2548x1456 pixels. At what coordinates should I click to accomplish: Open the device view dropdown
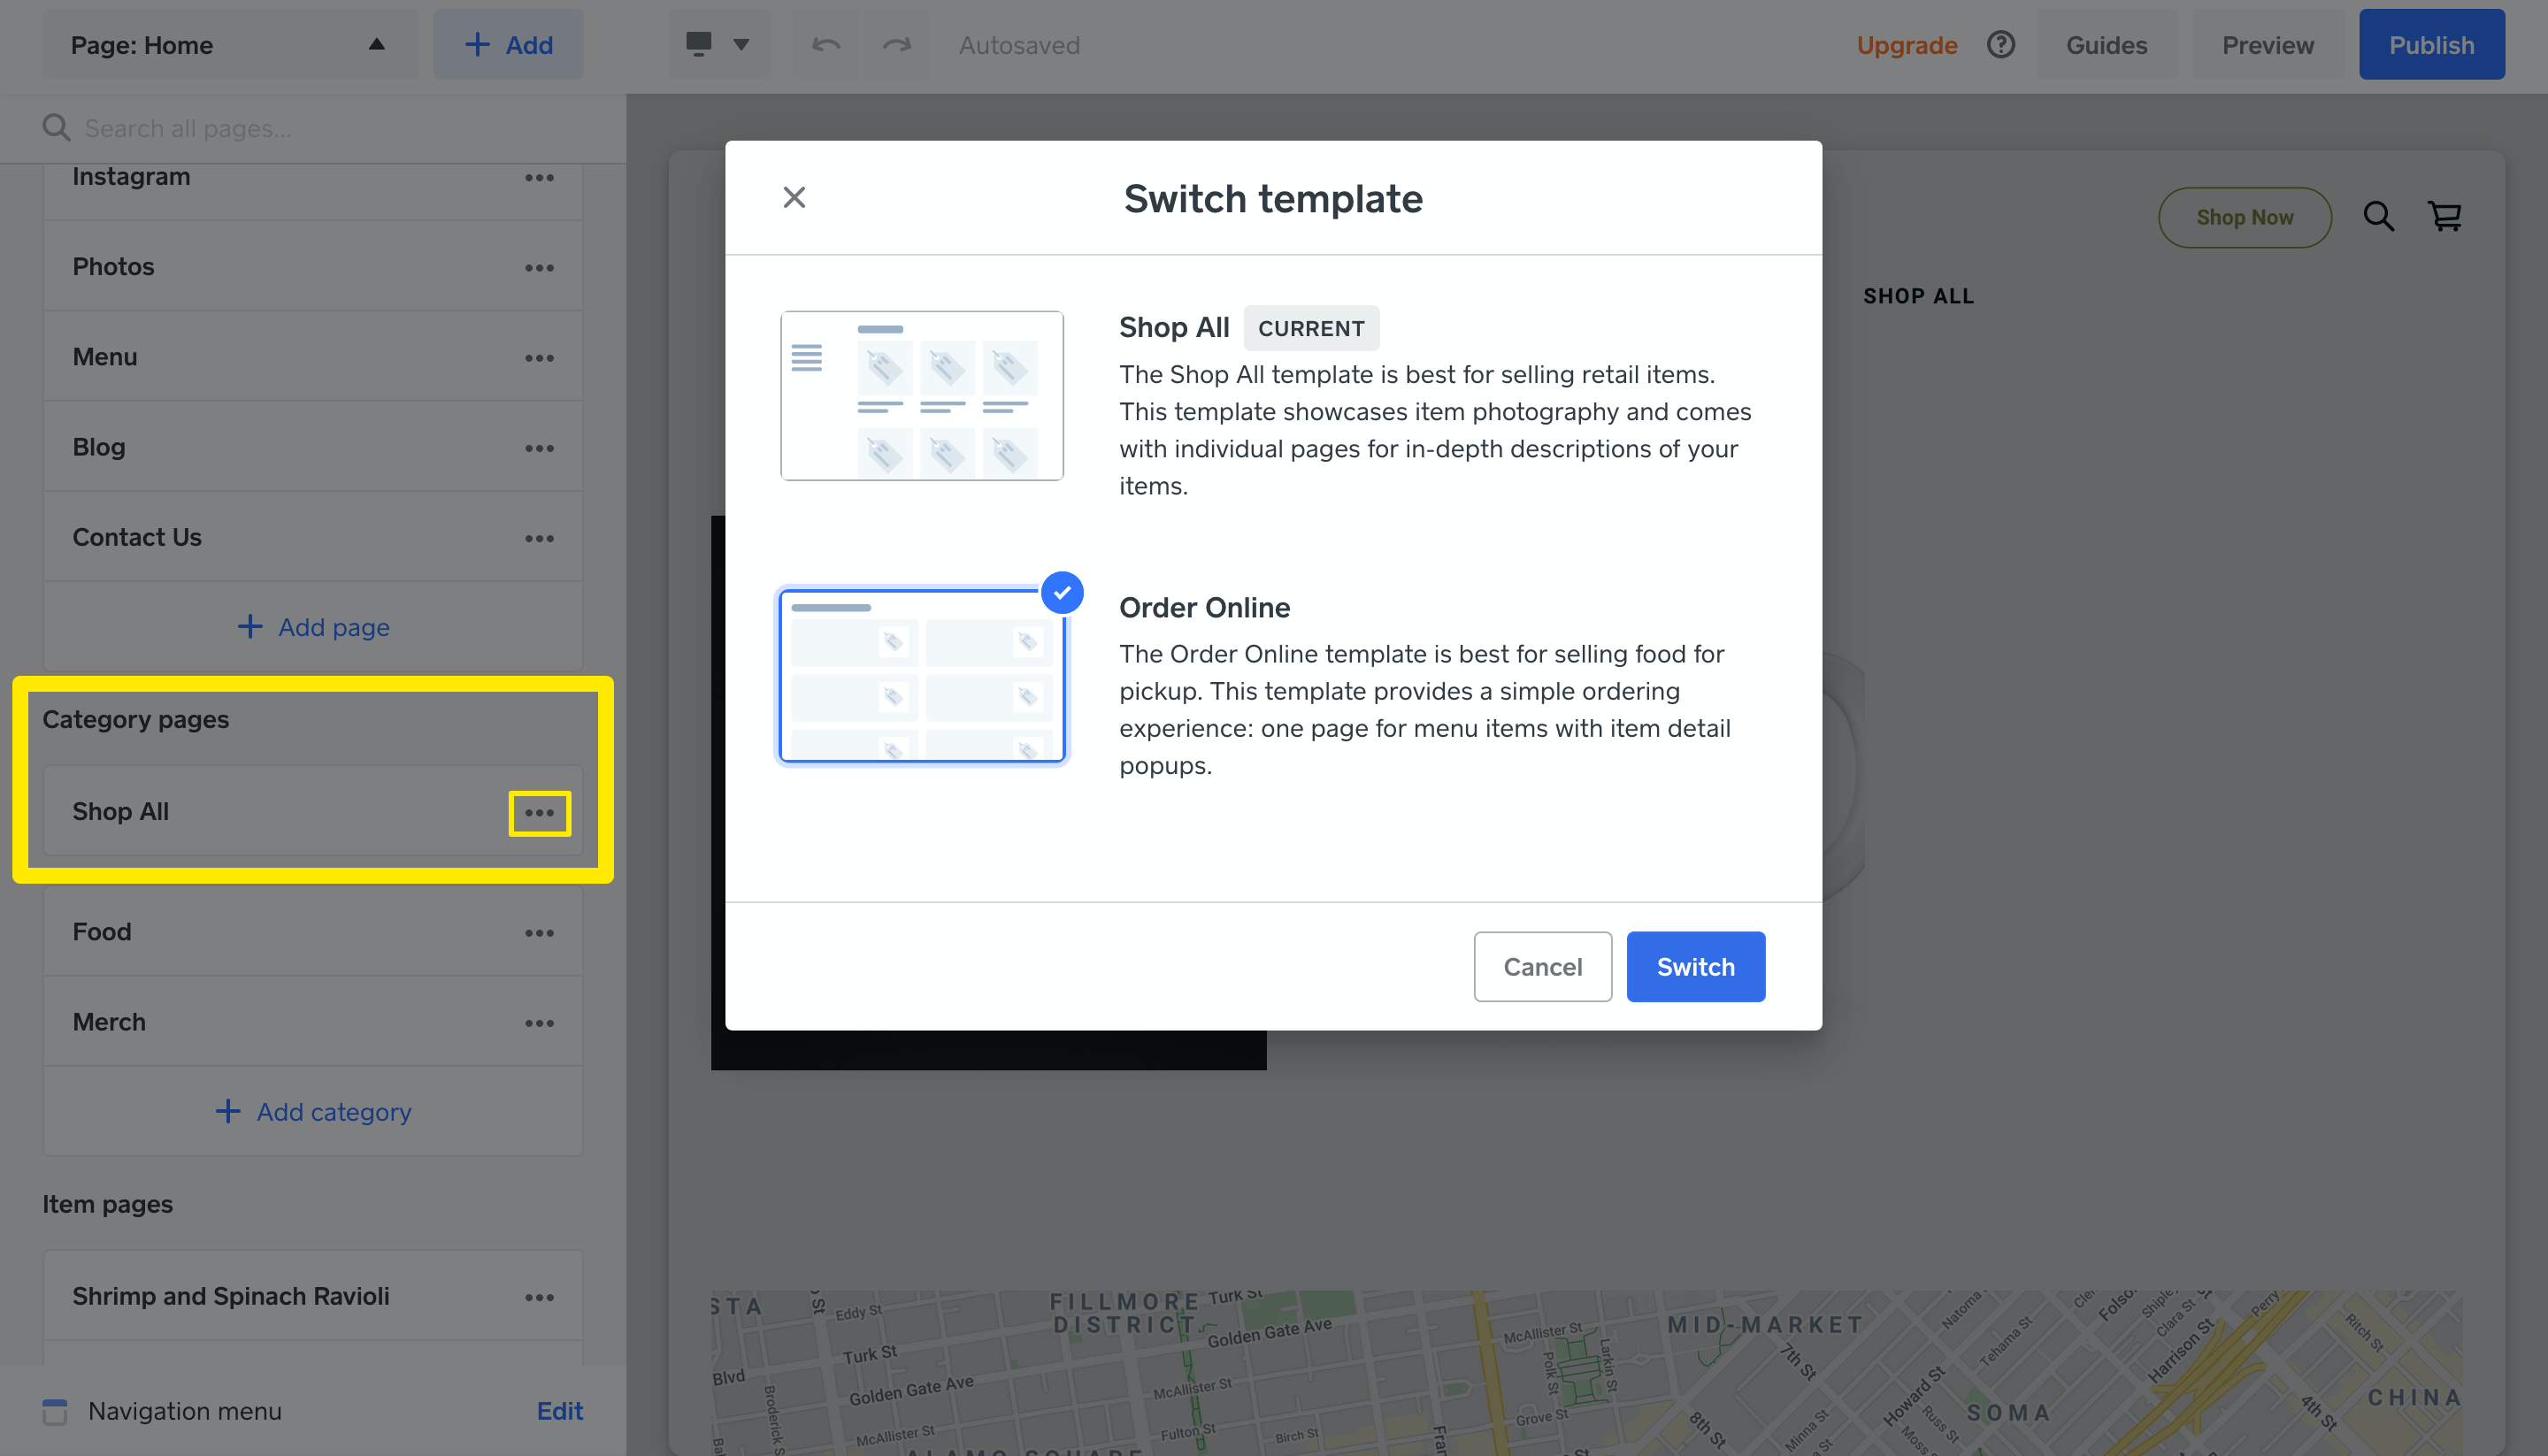tap(719, 44)
